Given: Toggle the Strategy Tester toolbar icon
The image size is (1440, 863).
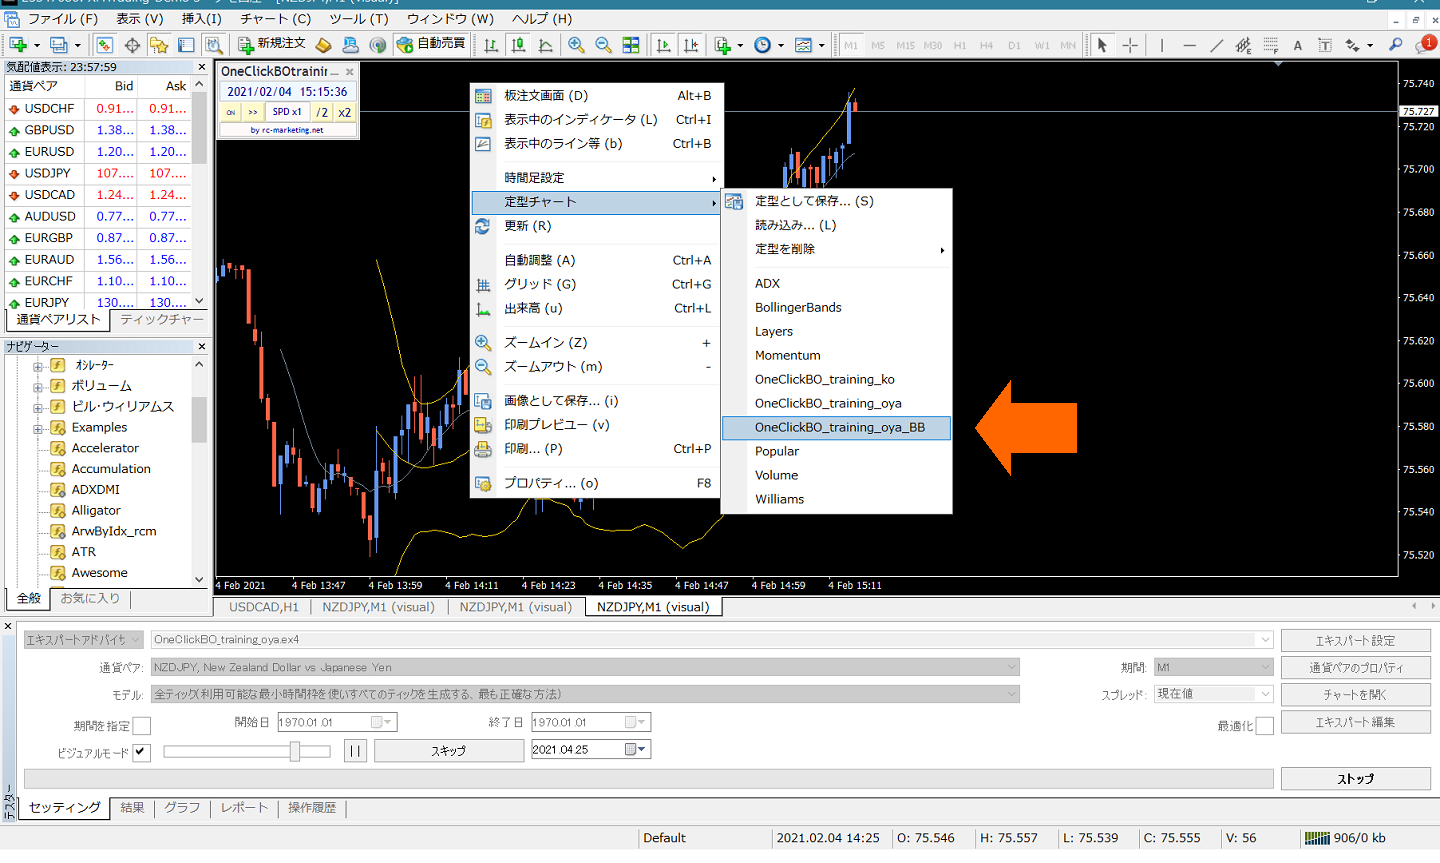Looking at the screenshot, I should click(x=213, y=45).
